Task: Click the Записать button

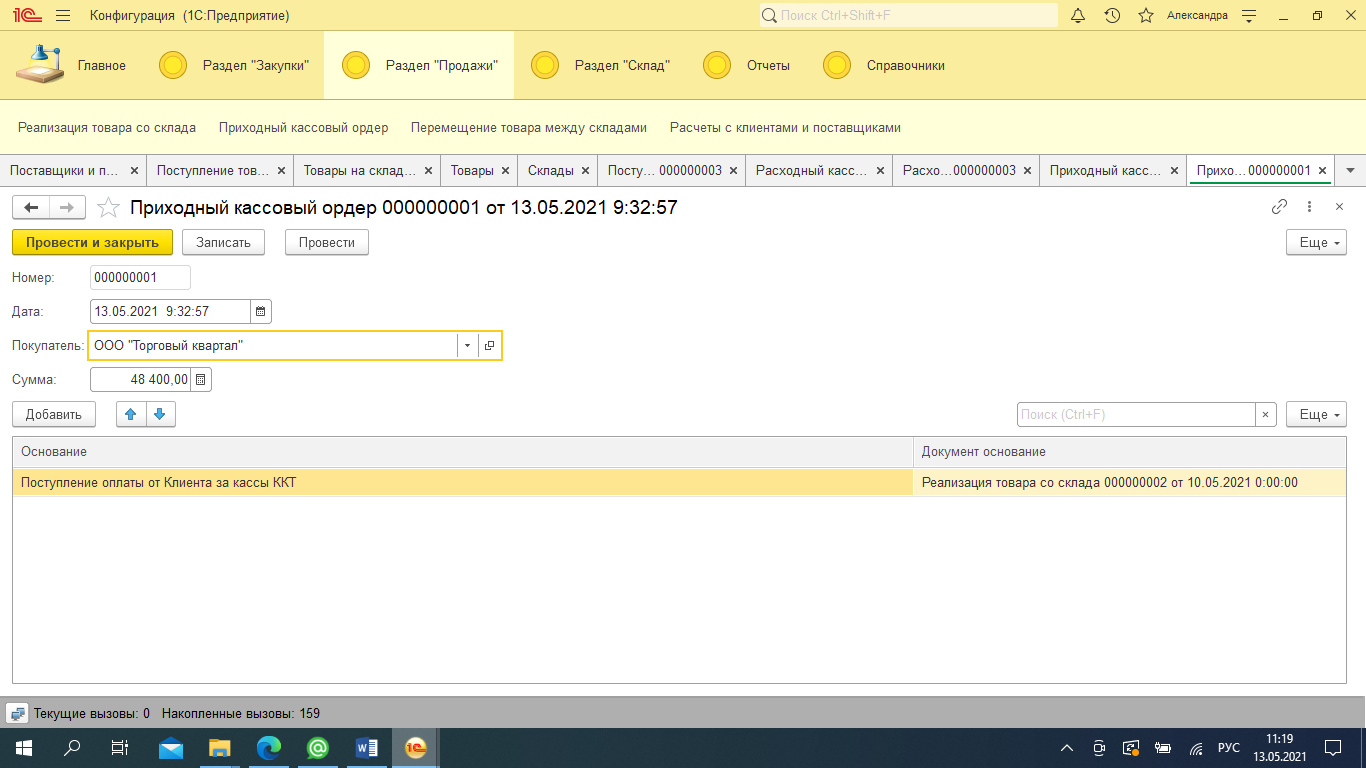Action: [223, 242]
